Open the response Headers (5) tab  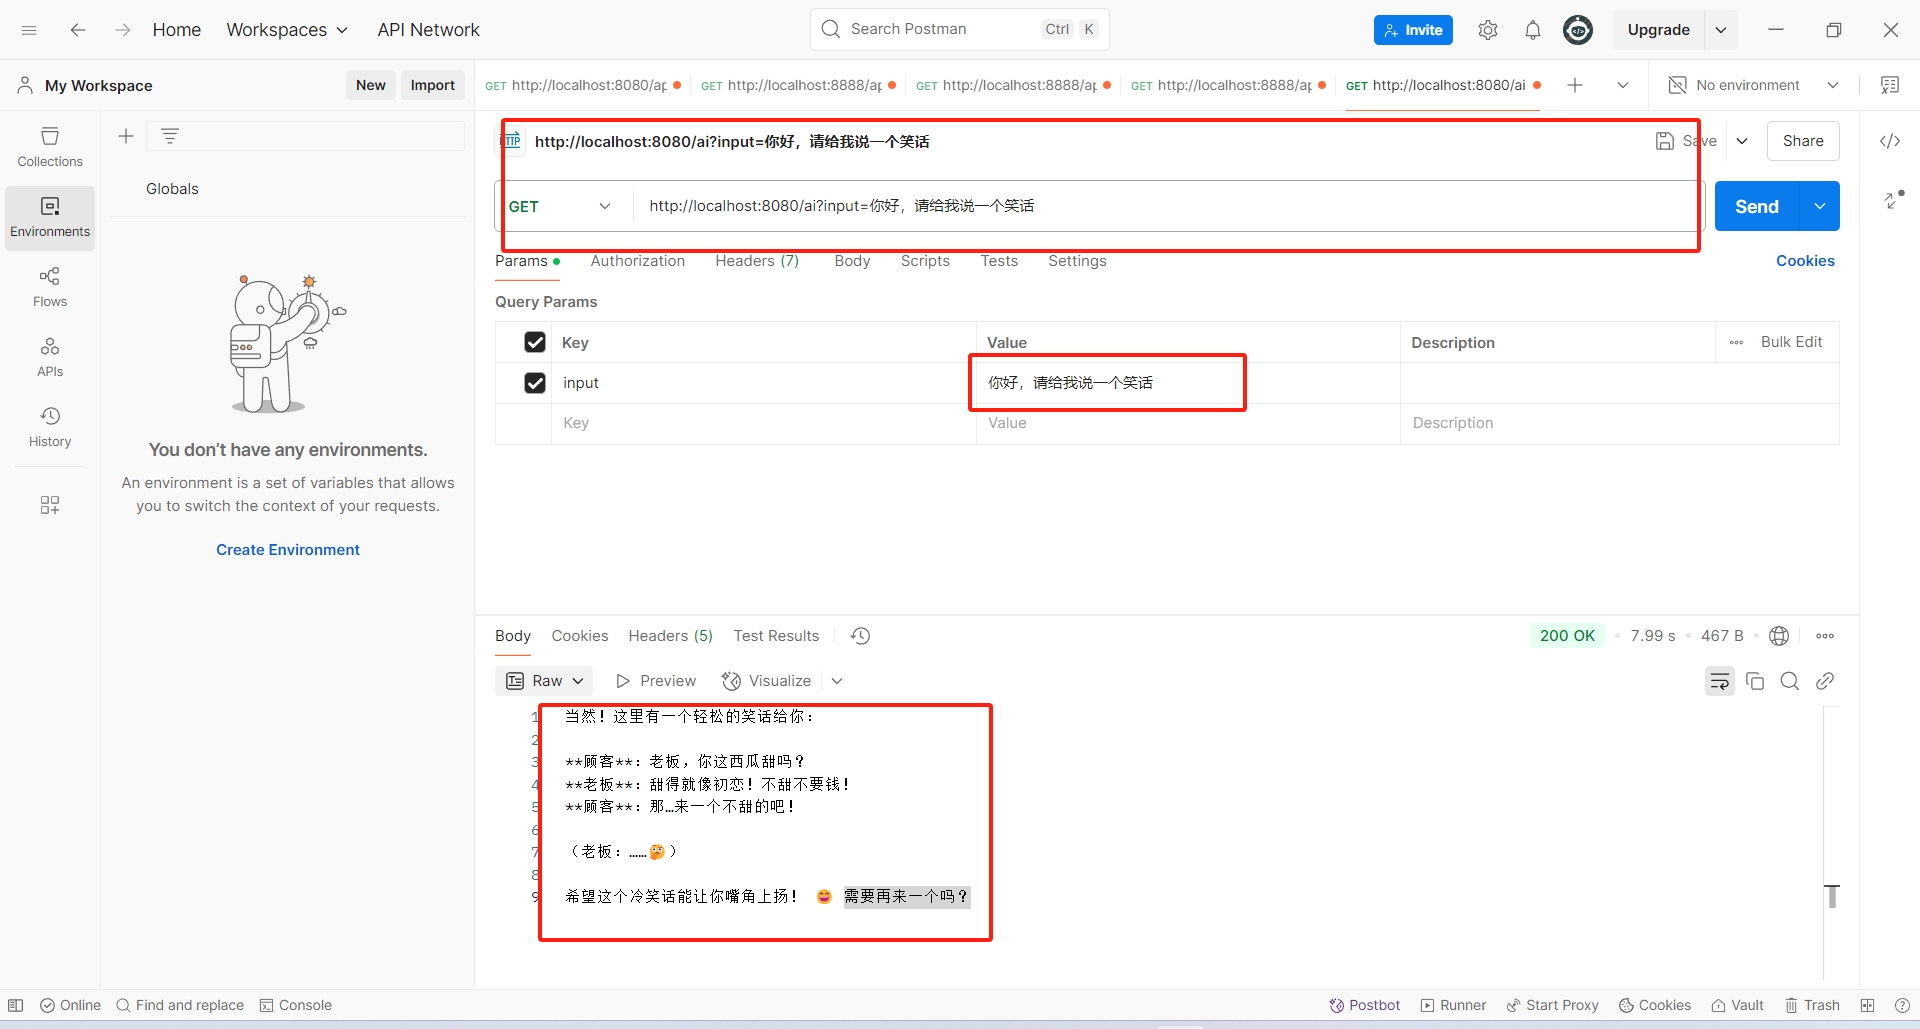pyautogui.click(x=670, y=636)
